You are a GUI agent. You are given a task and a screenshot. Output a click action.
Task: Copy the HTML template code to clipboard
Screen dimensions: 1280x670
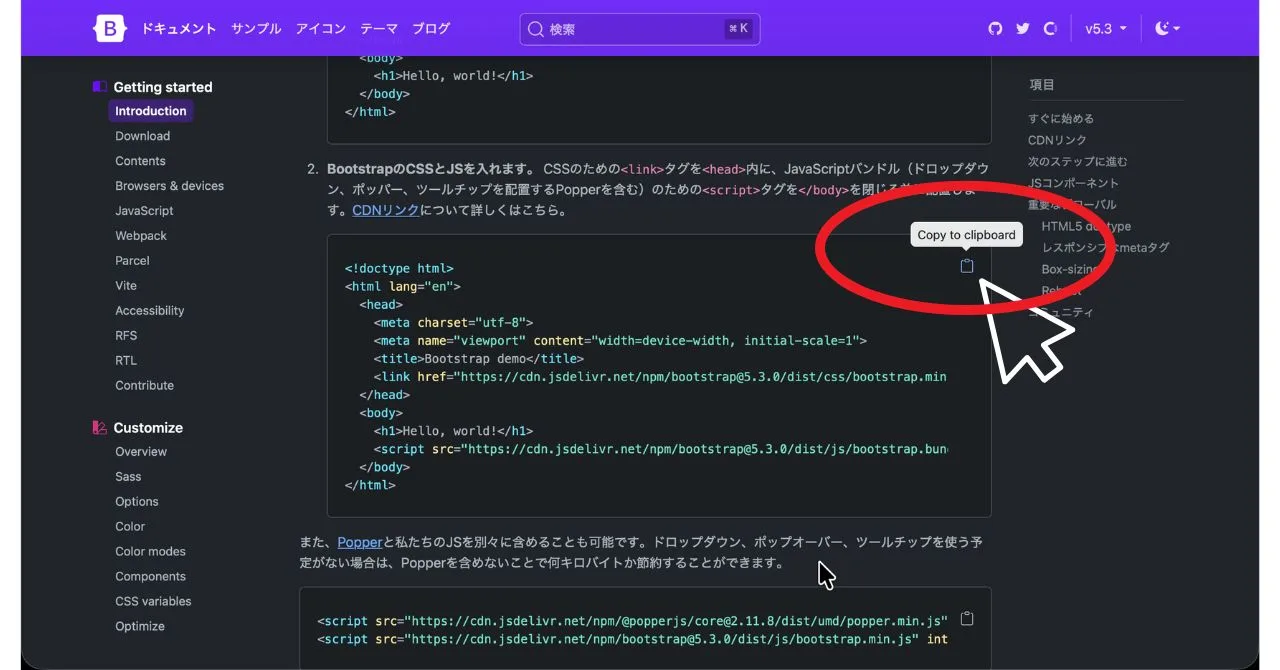coord(967,266)
